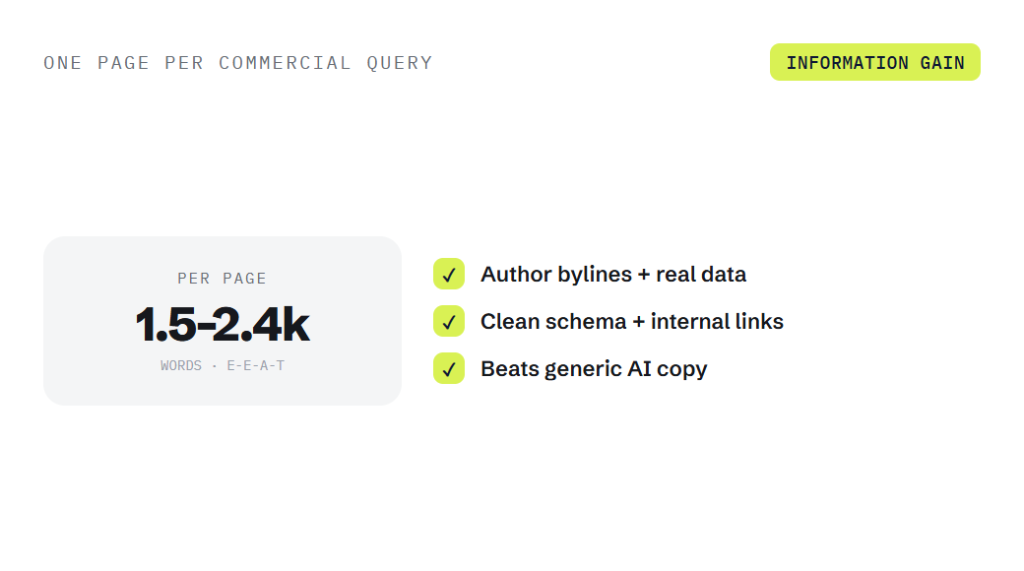
Task: Click the word GAIN in the green badge
Action: [942, 63]
